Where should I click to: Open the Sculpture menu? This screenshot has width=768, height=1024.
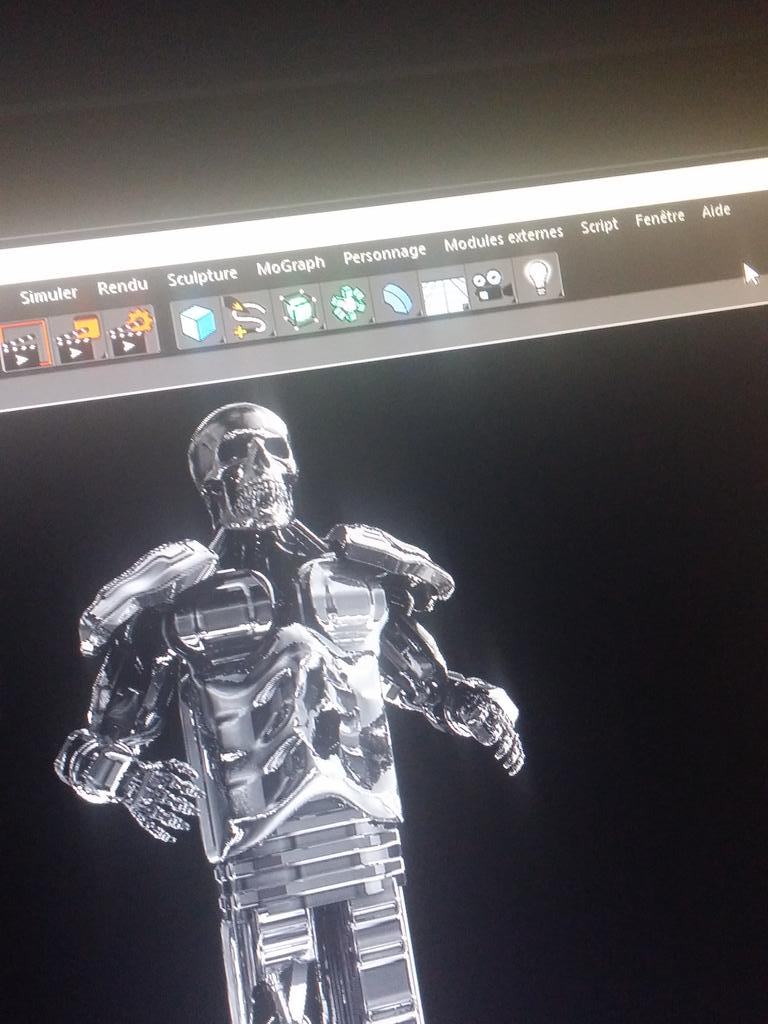coord(202,276)
